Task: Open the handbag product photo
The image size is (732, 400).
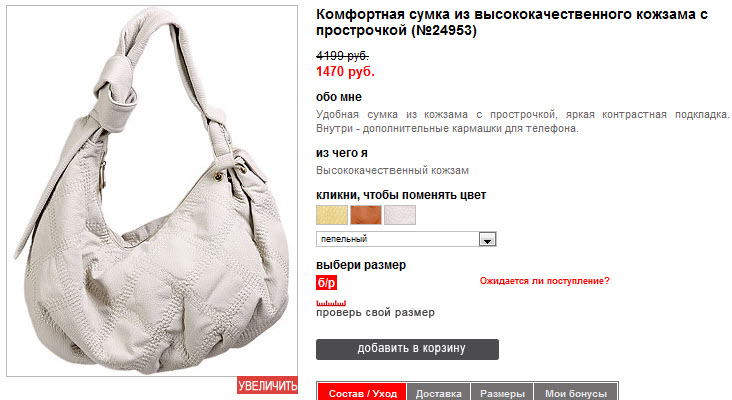Action: tap(152, 191)
